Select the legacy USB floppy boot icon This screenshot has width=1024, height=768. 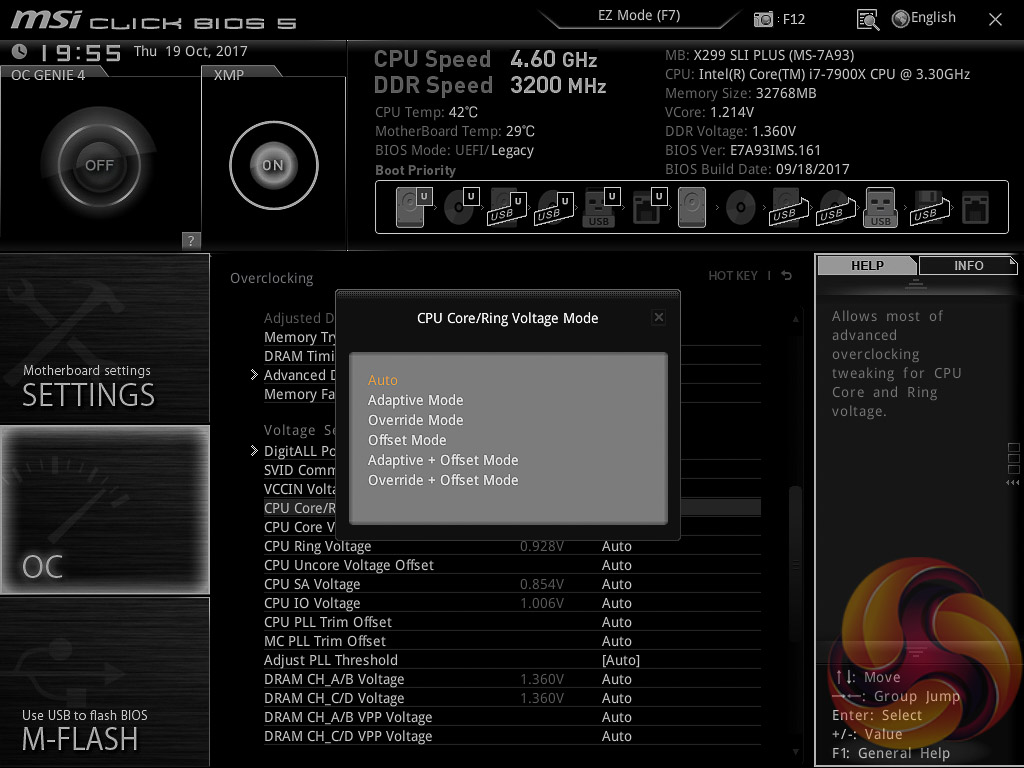(x=928, y=208)
